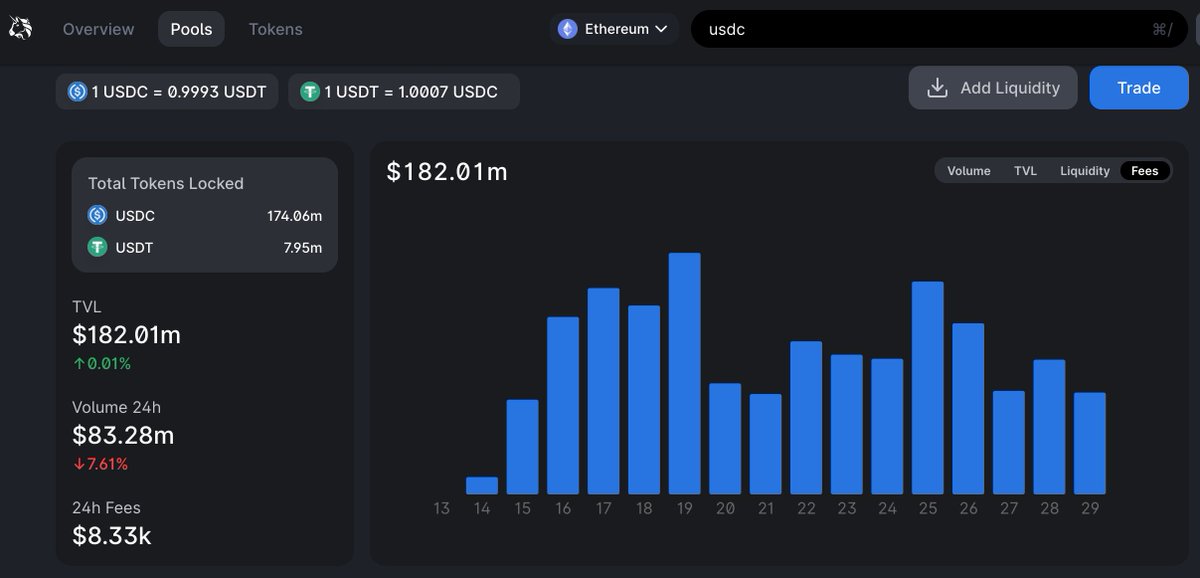Show the Volume chart
This screenshot has height=578, width=1200.
[968, 171]
